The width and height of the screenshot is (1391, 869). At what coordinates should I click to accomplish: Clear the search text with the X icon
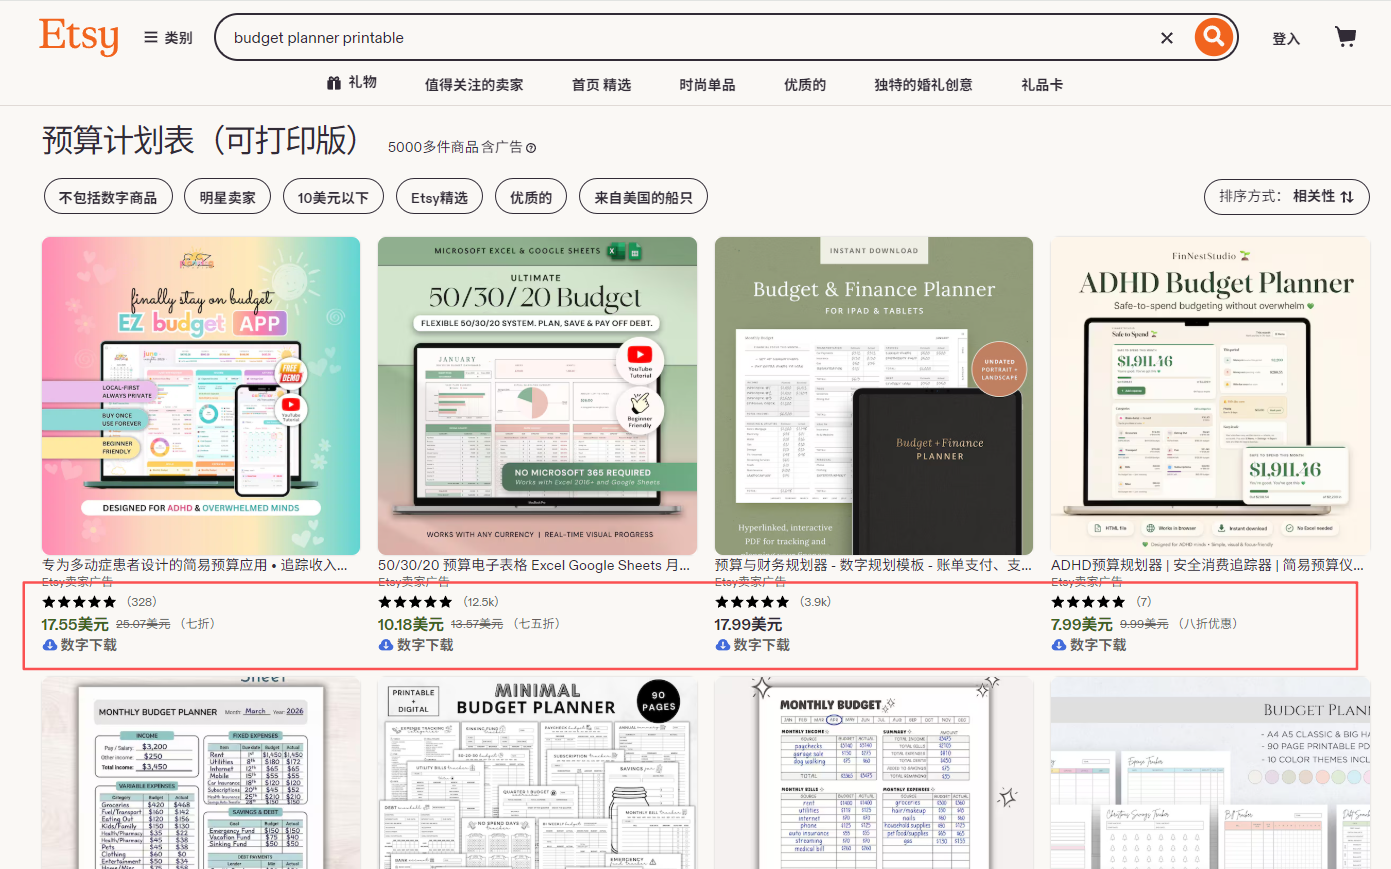tap(1166, 38)
